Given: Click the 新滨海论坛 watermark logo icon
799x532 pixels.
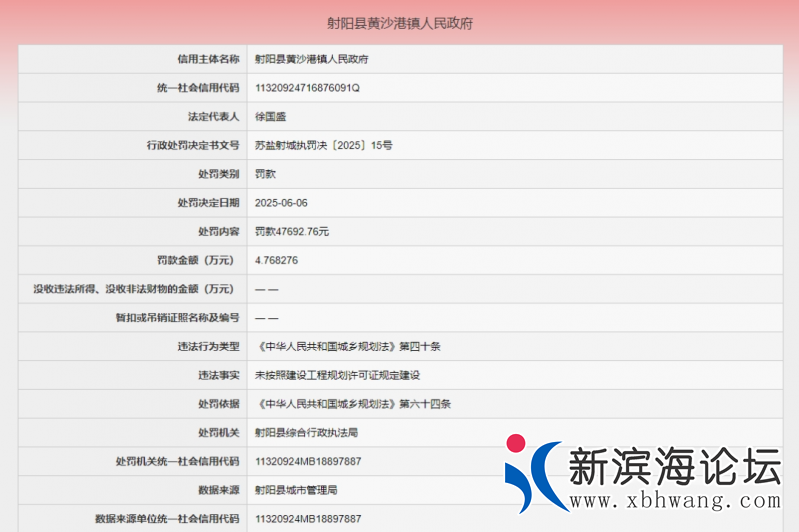Looking at the screenshot, I should [531, 472].
